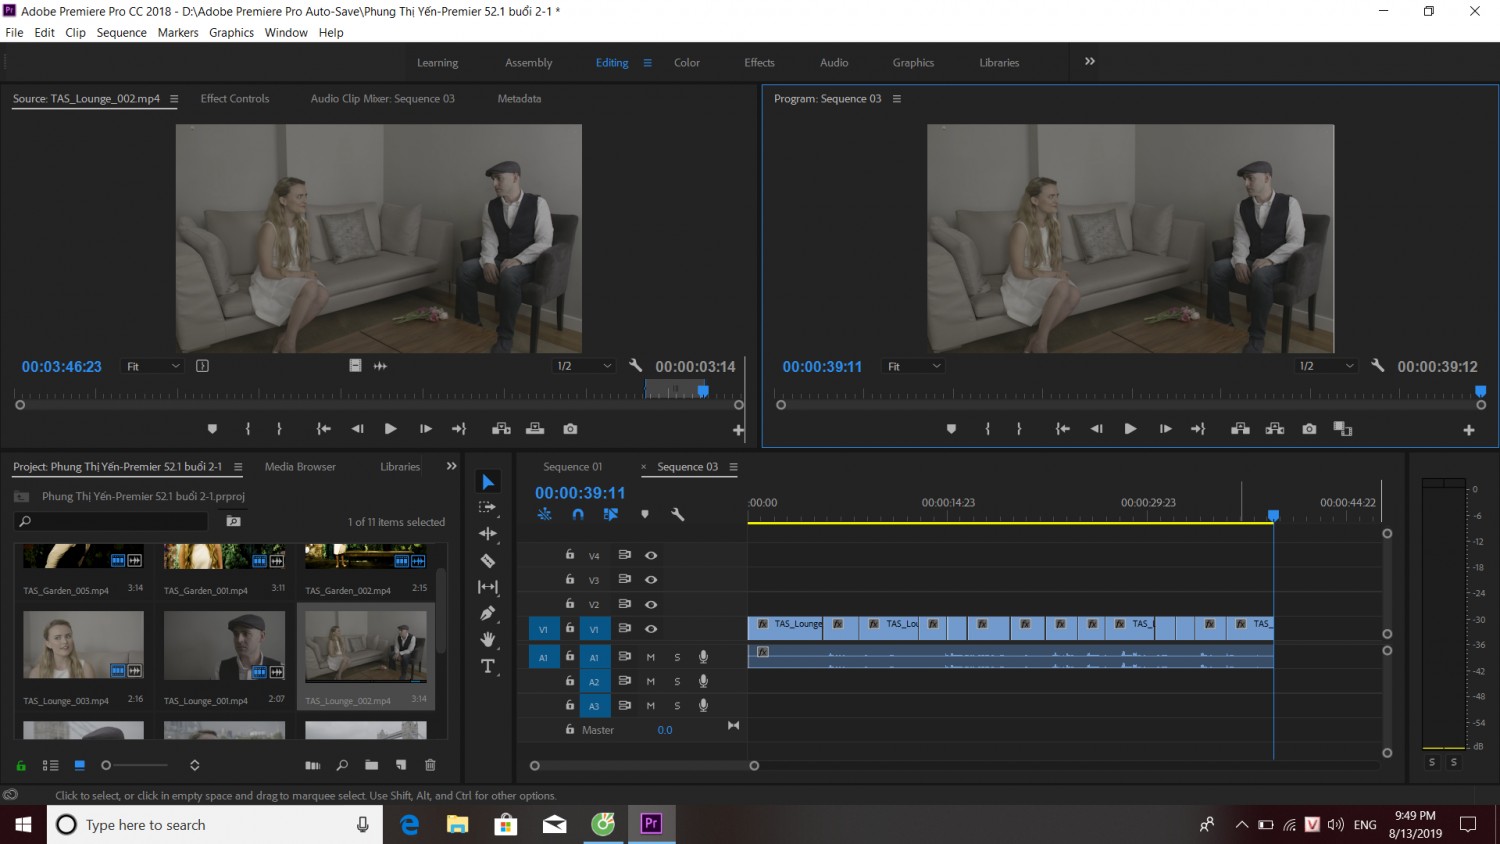Image resolution: width=1500 pixels, height=844 pixels.
Task: Click the timeline playhead marker
Action: (1273, 515)
